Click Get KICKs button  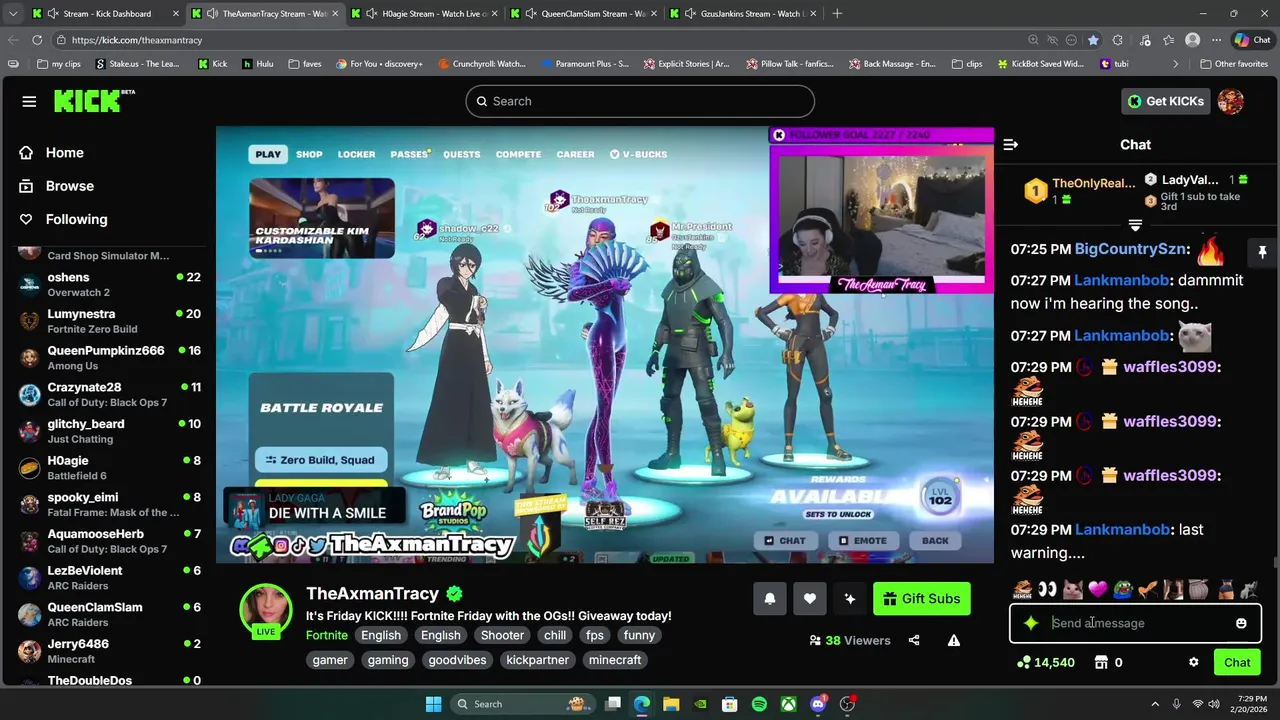[1166, 101]
